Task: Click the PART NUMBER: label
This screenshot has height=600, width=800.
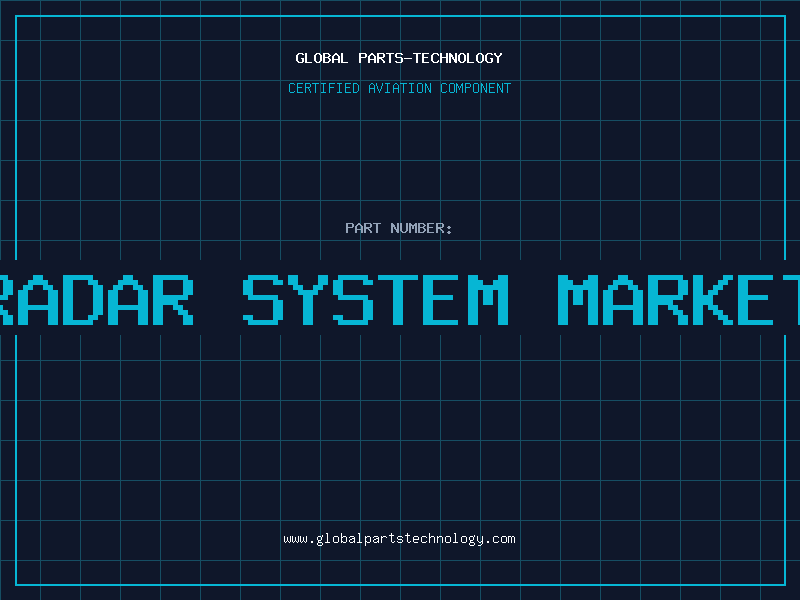Action: [399, 228]
